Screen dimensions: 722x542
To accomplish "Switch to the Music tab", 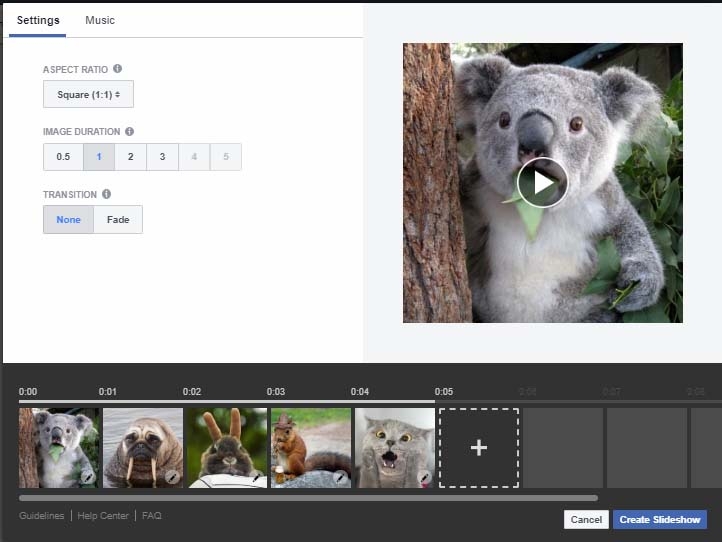I will point(100,20).
